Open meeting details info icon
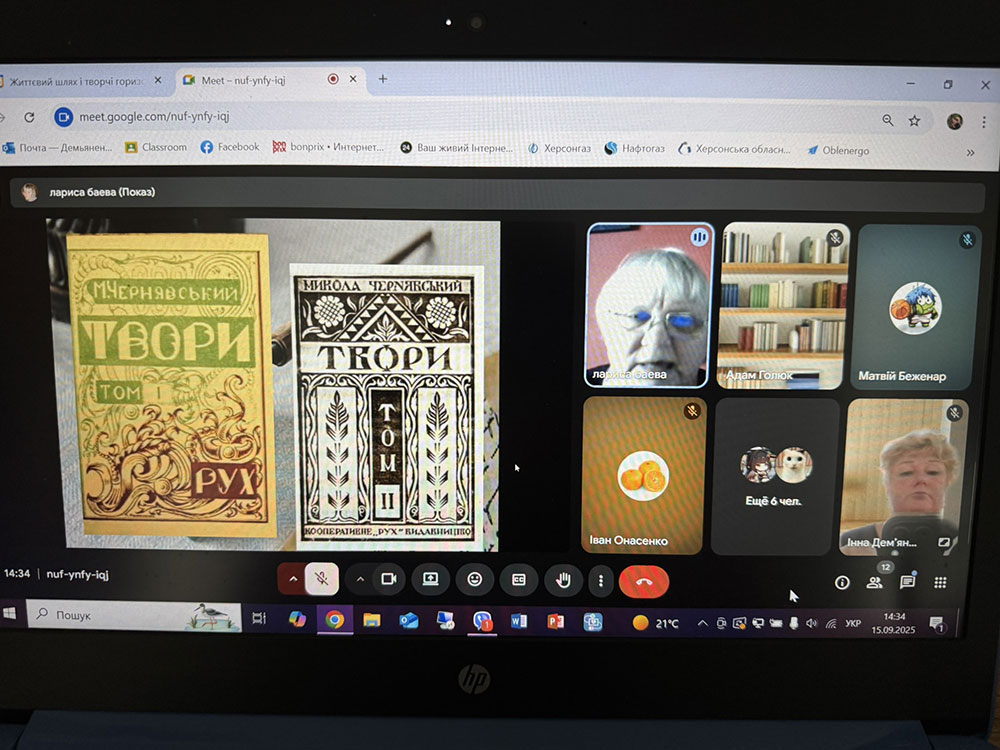This screenshot has height=750, width=1000. click(x=842, y=582)
